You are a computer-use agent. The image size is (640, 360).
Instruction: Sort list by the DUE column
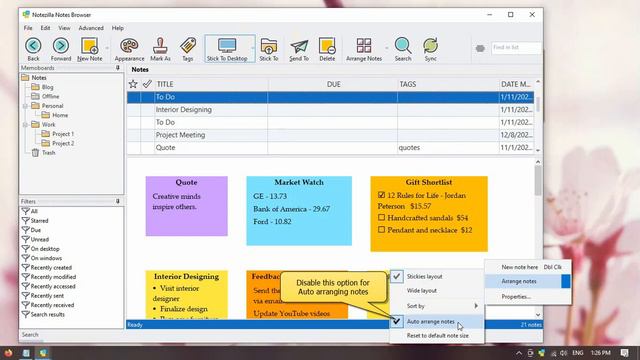coord(333,84)
